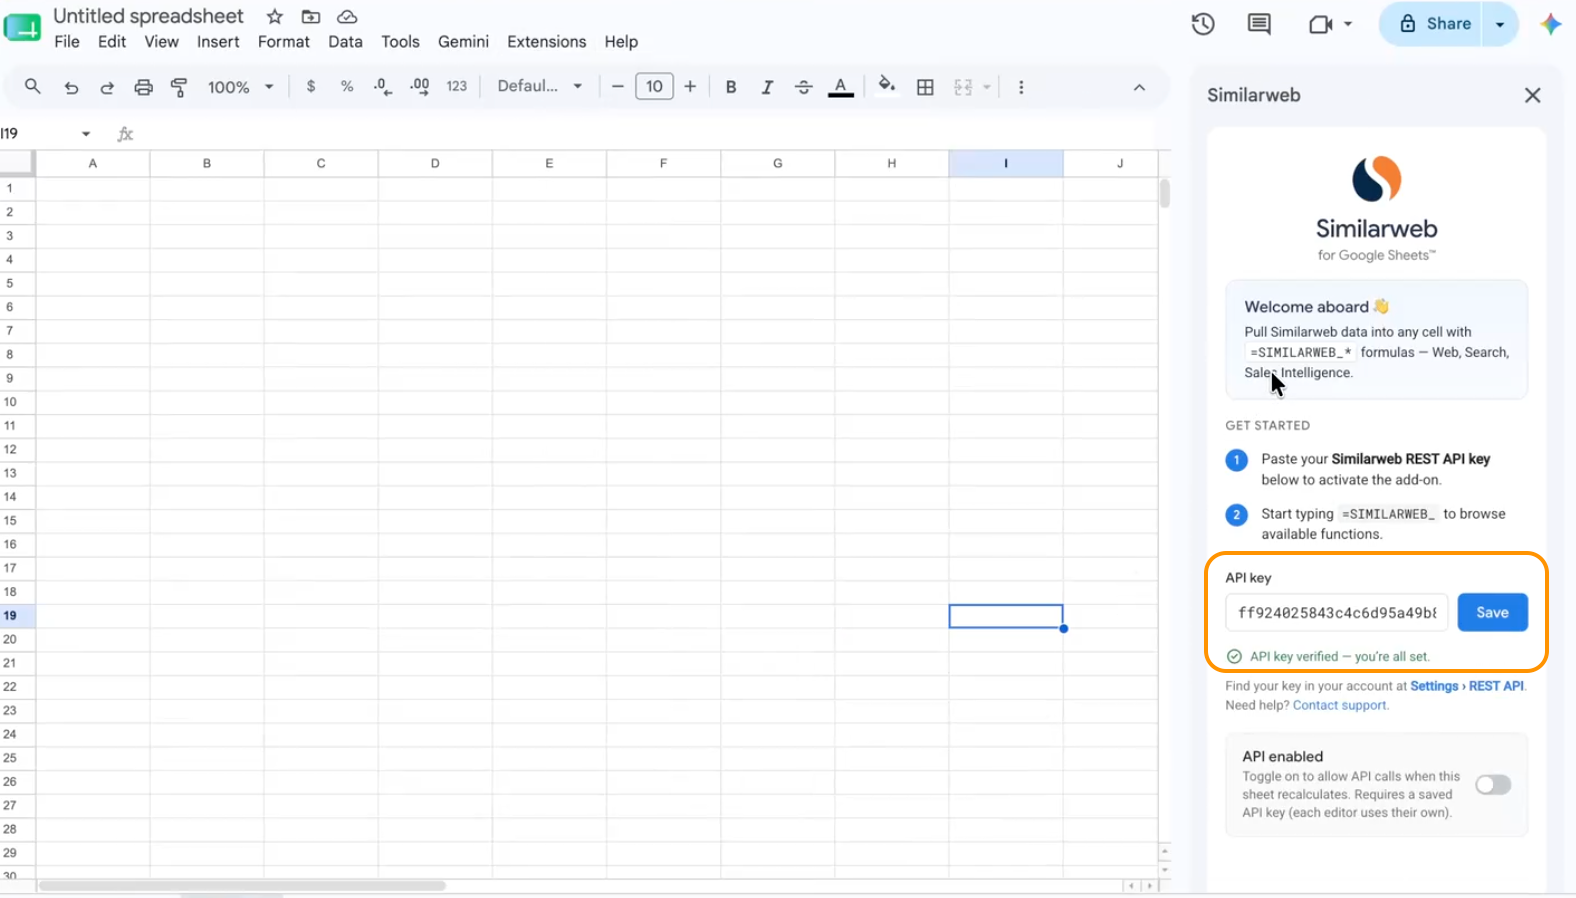1576x898 pixels.
Task: Choose a cell fill color
Action: (x=886, y=86)
